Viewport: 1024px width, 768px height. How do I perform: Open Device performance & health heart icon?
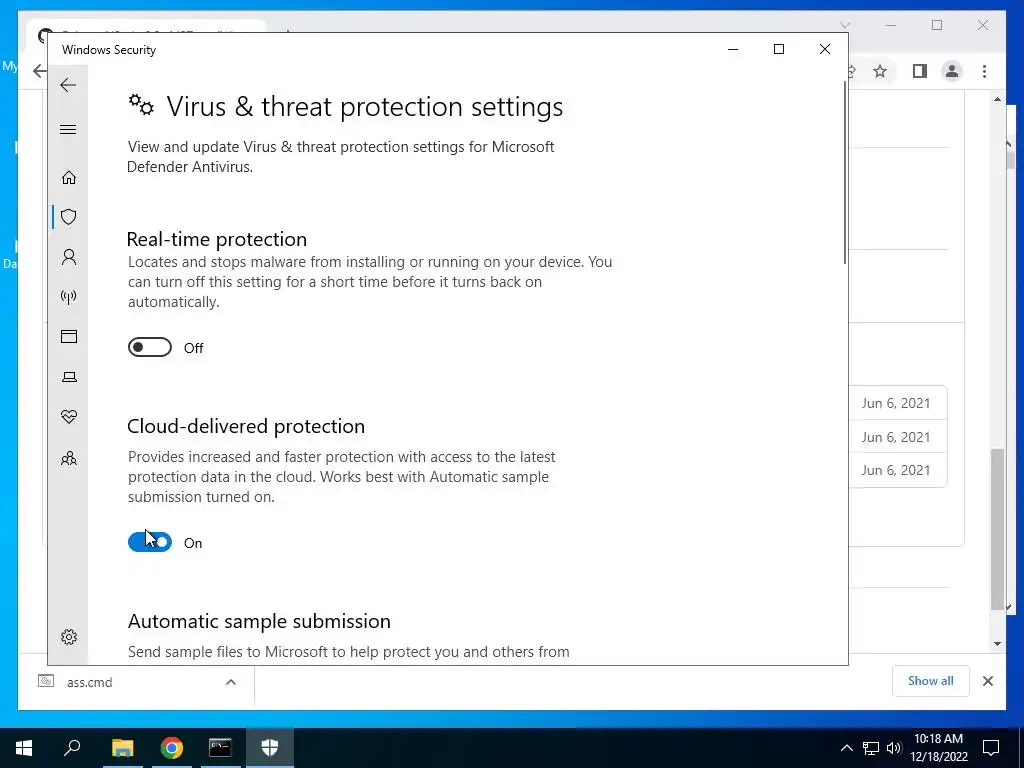[69, 417]
